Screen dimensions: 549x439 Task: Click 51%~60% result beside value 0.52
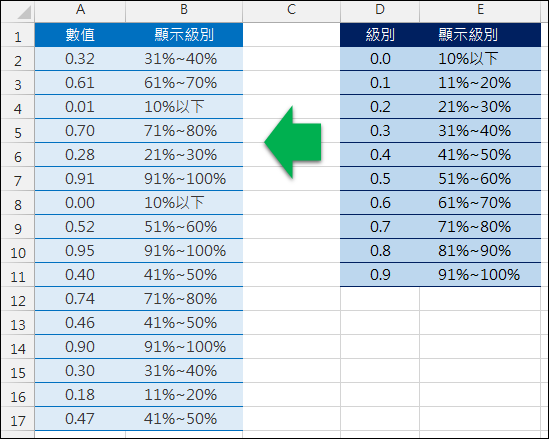click(184, 227)
